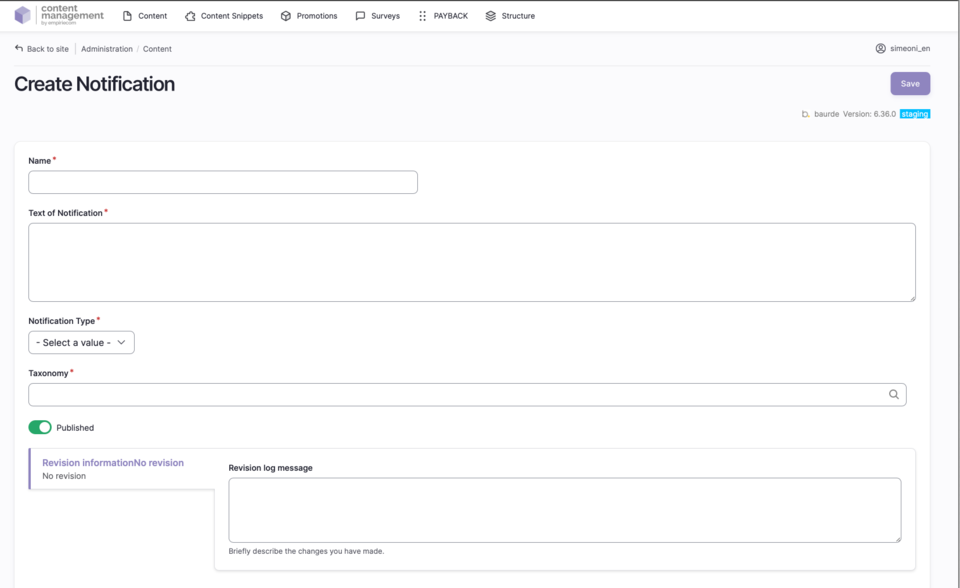The image size is (960, 588).
Task: Open the Administration breadcrumb link
Action: pyautogui.click(x=106, y=48)
